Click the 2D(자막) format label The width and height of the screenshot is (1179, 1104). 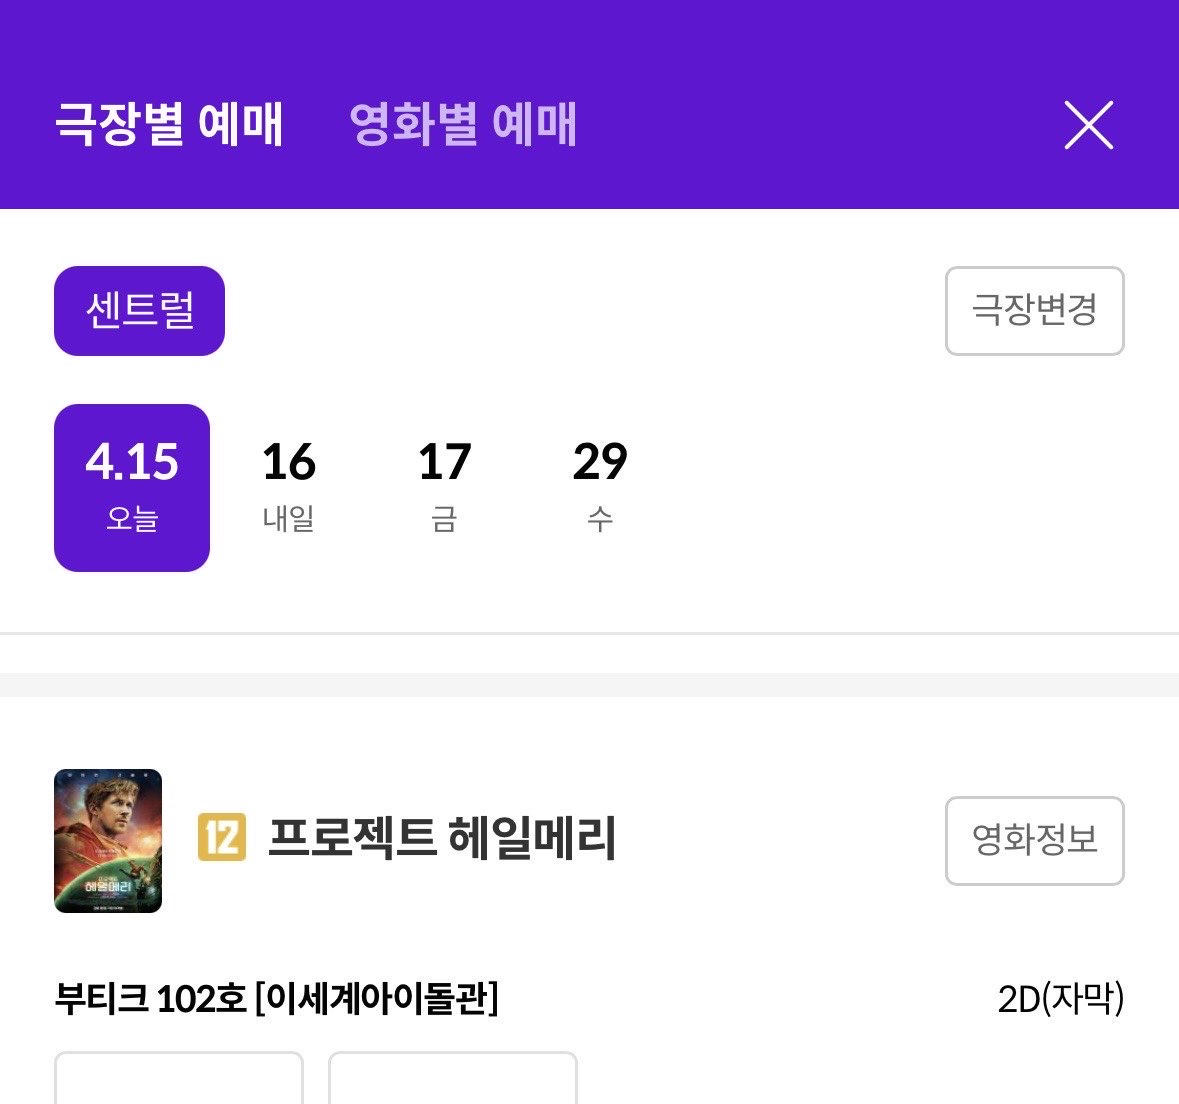point(1061,999)
